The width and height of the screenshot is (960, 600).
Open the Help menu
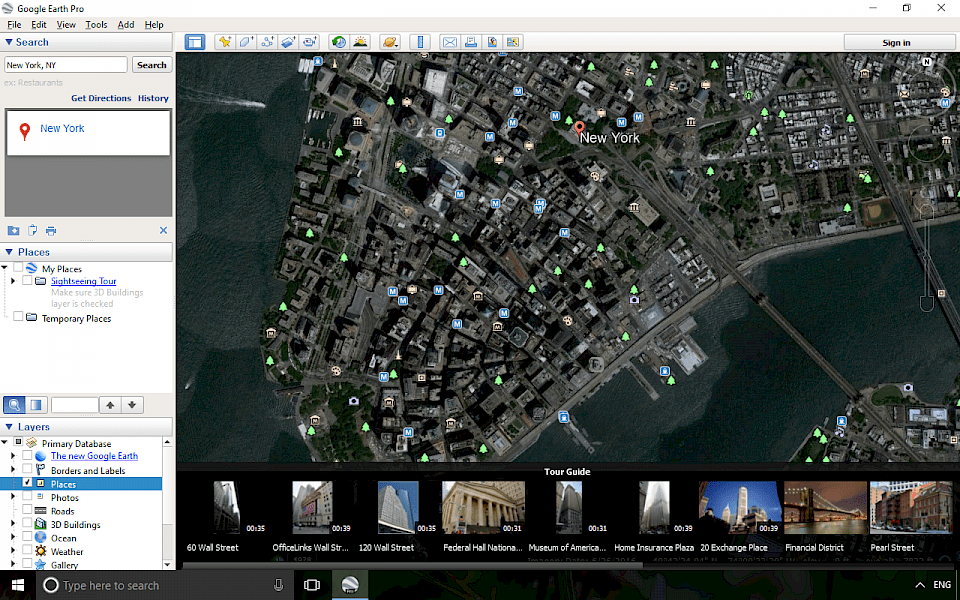coord(154,24)
